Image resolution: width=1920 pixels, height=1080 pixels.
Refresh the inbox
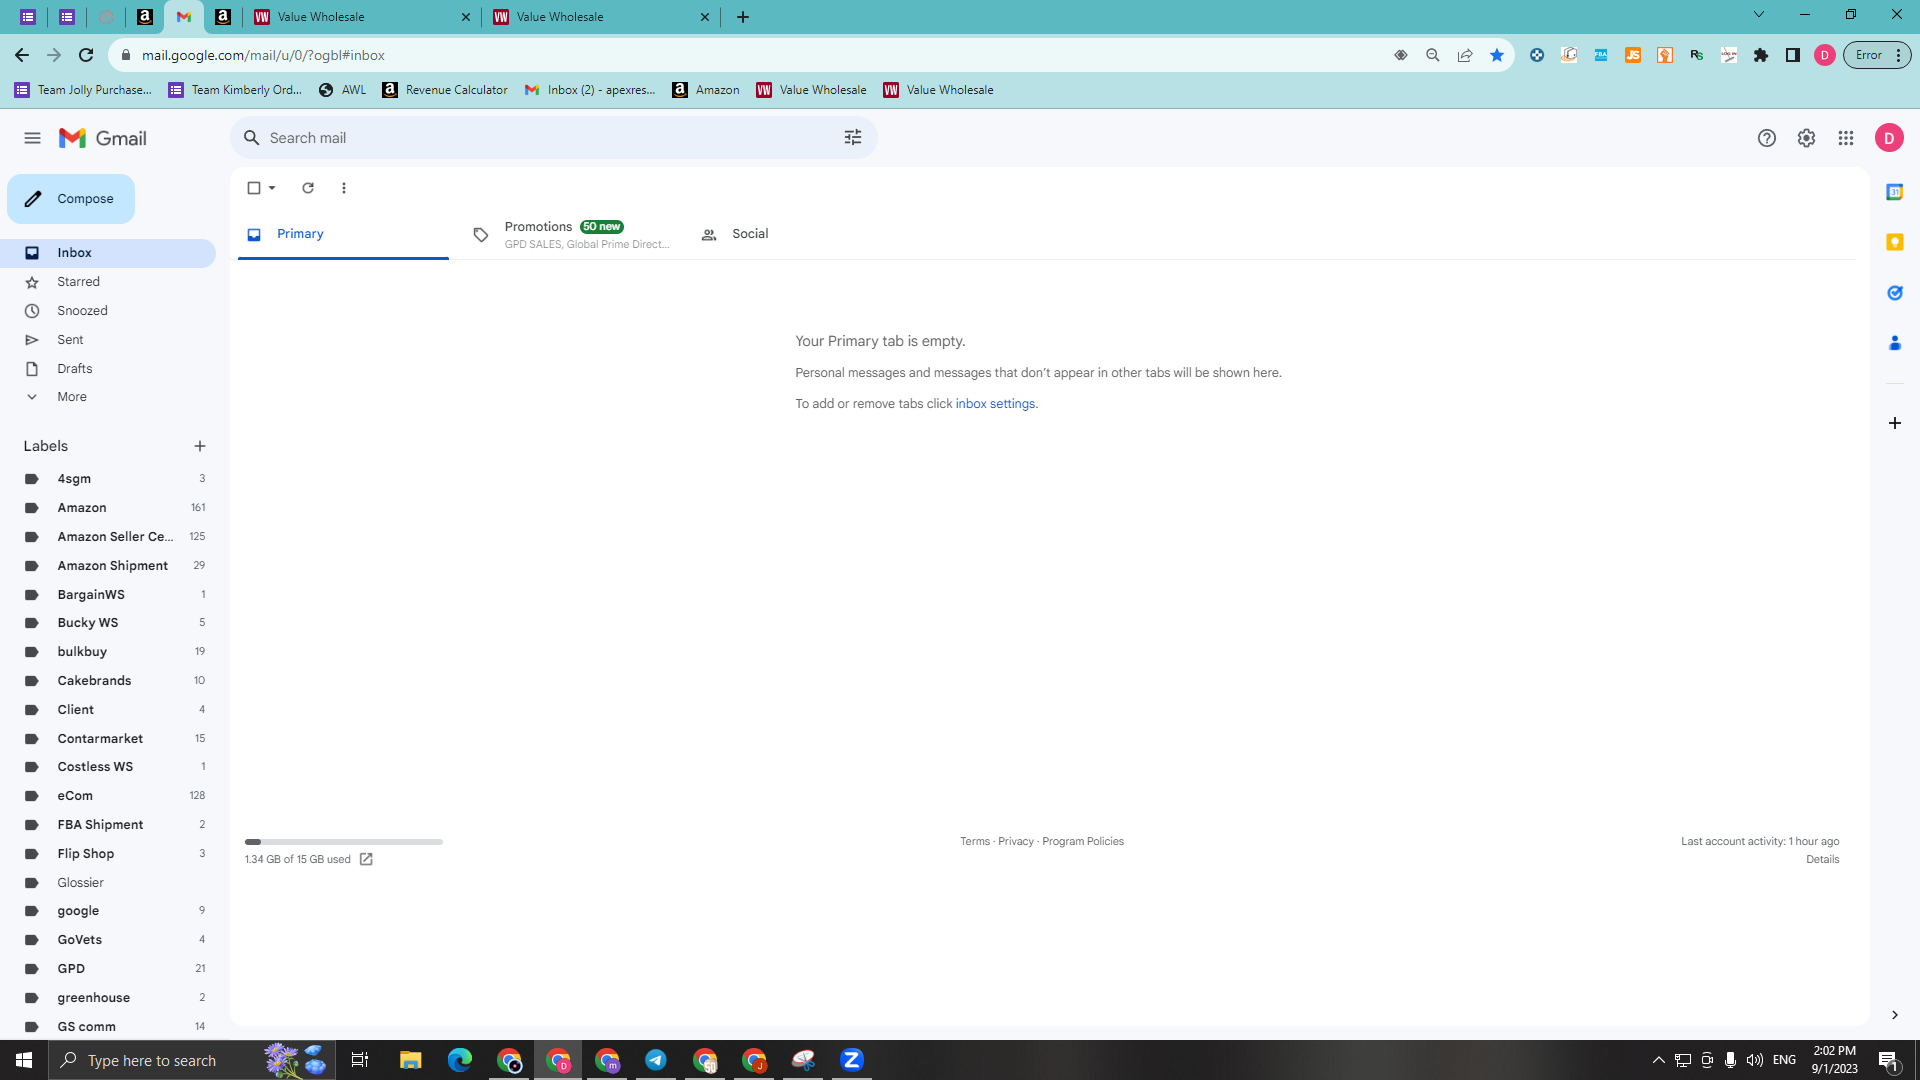coord(308,188)
